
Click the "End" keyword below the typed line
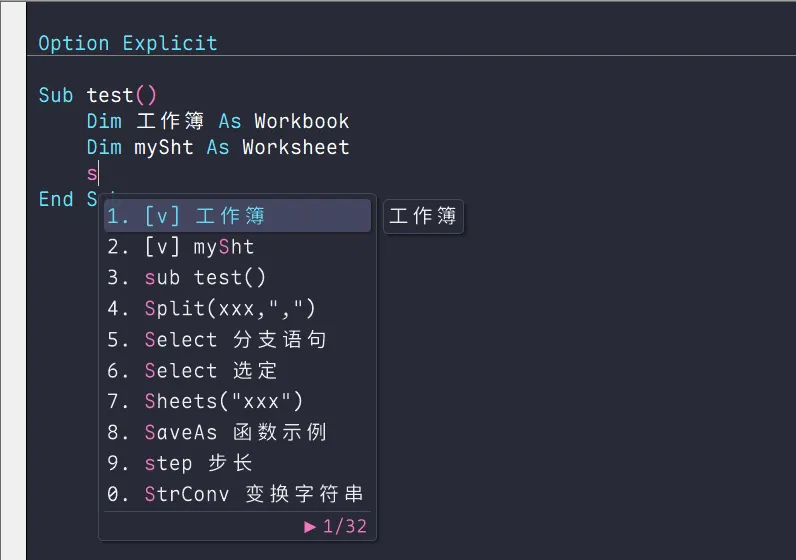(x=56, y=199)
